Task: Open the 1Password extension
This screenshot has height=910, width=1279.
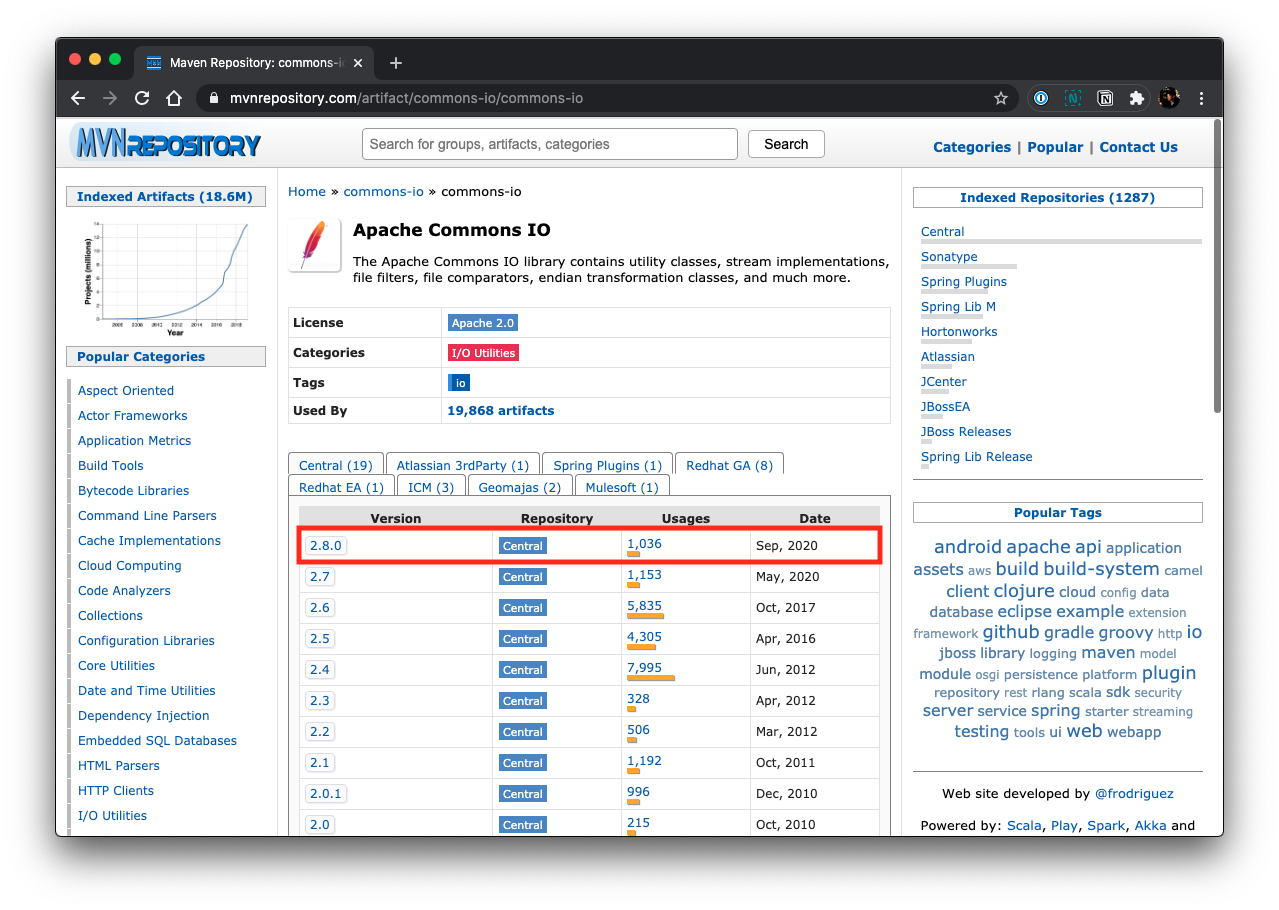Action: [x=1041, y=98]
